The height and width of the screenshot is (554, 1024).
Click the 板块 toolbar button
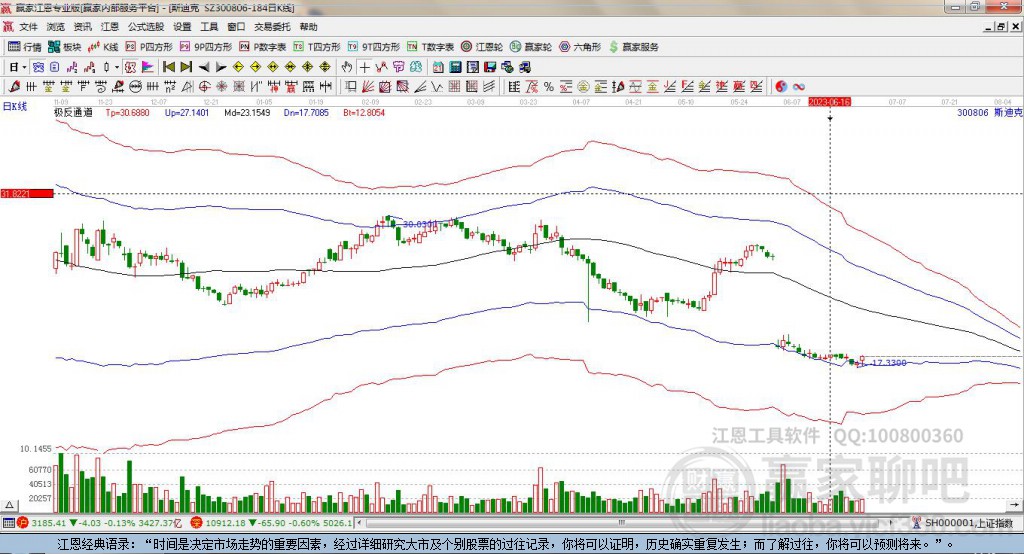coord(65,47)
